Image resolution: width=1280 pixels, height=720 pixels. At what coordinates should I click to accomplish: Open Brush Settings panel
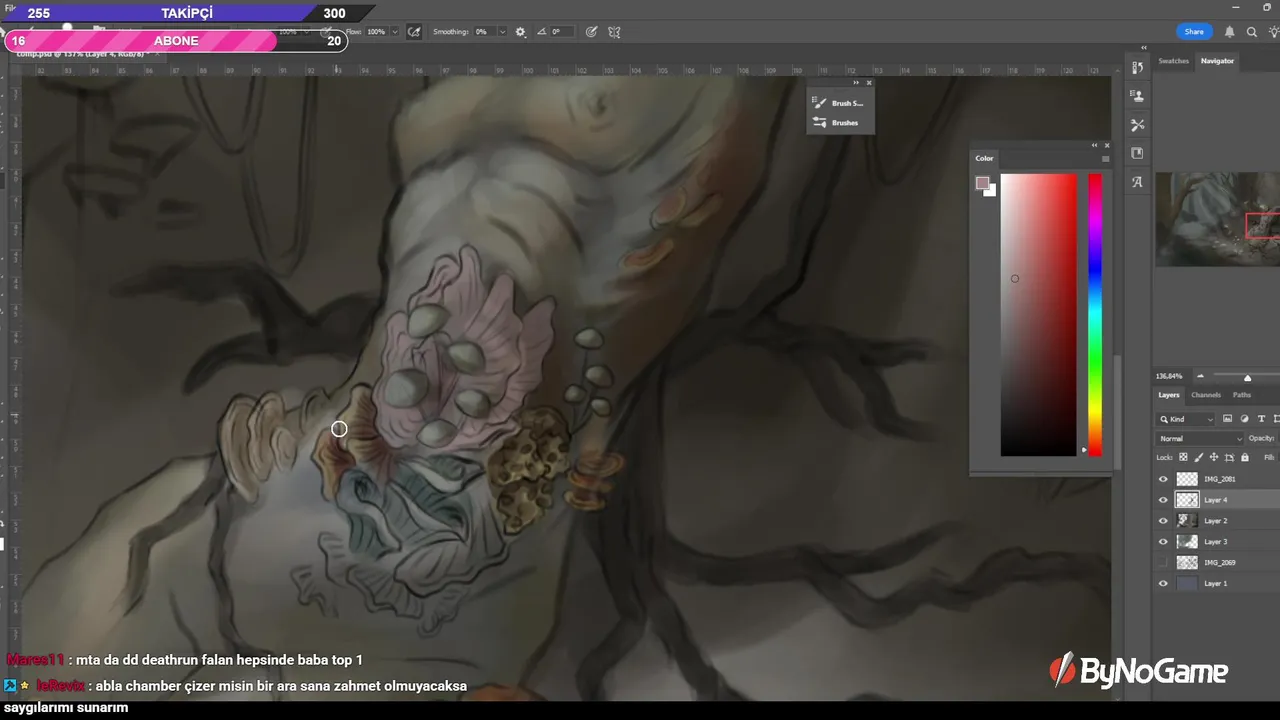839,103
